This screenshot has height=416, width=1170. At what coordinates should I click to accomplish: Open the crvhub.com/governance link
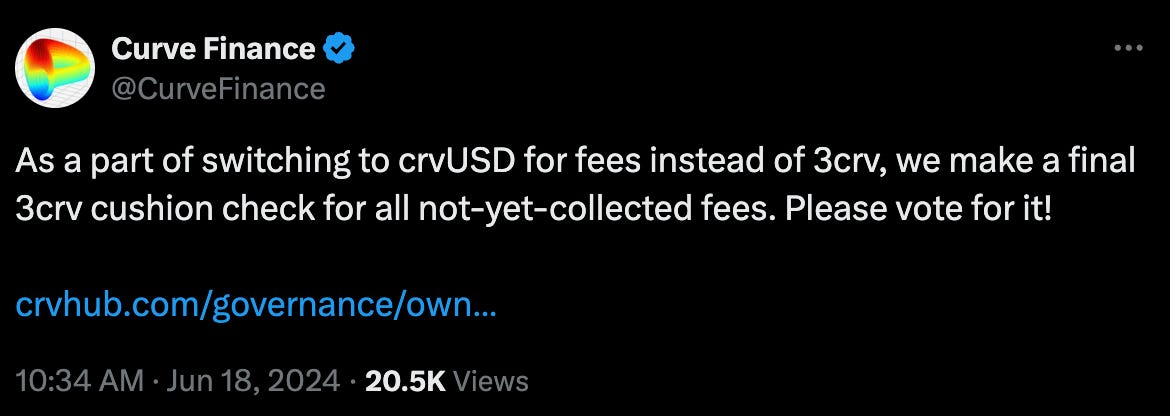point(256,306)
